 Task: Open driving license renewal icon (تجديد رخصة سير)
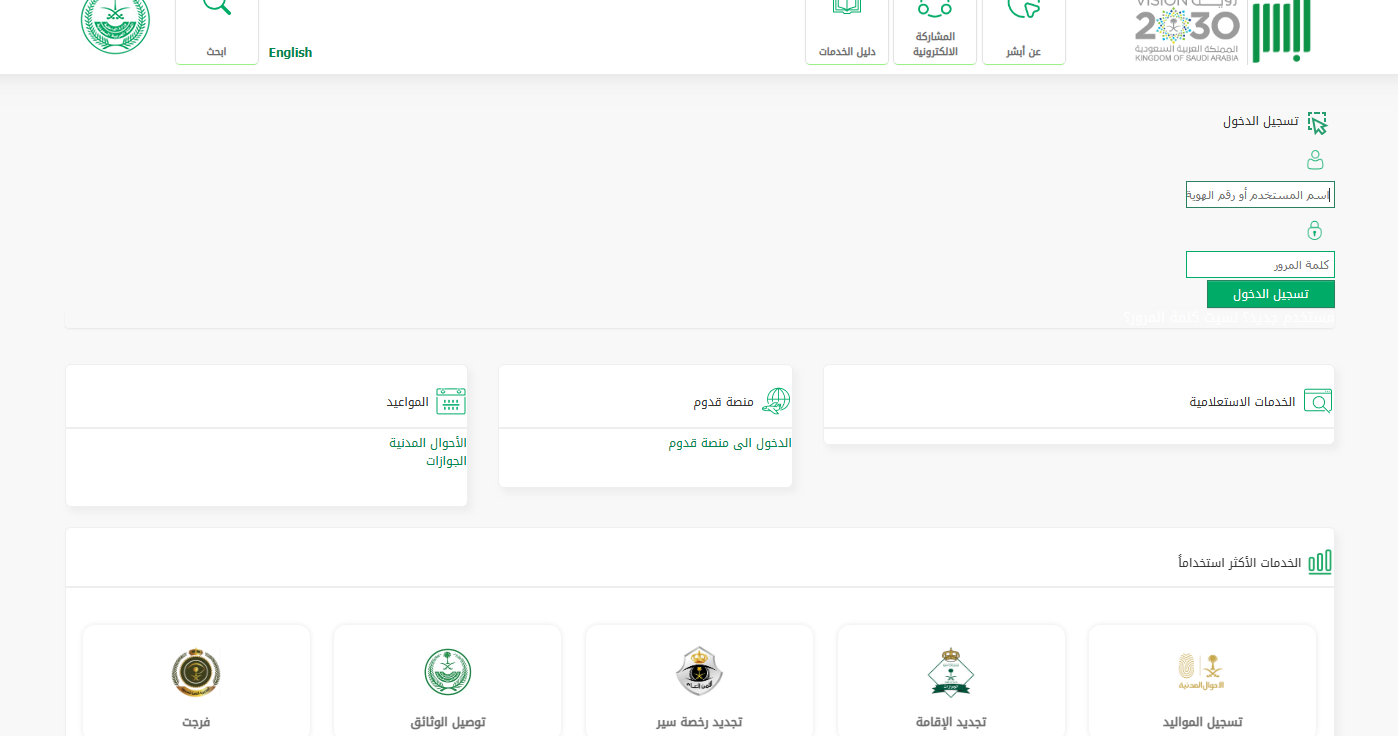point(698,672)
